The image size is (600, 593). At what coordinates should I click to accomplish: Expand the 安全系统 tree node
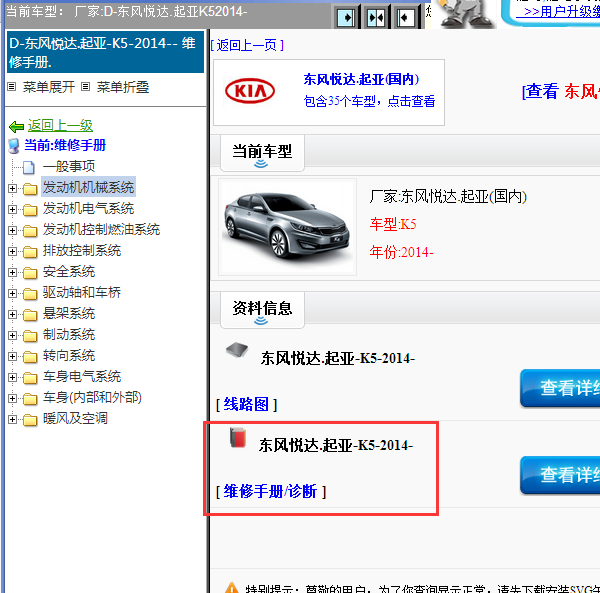tap(12, 272)
